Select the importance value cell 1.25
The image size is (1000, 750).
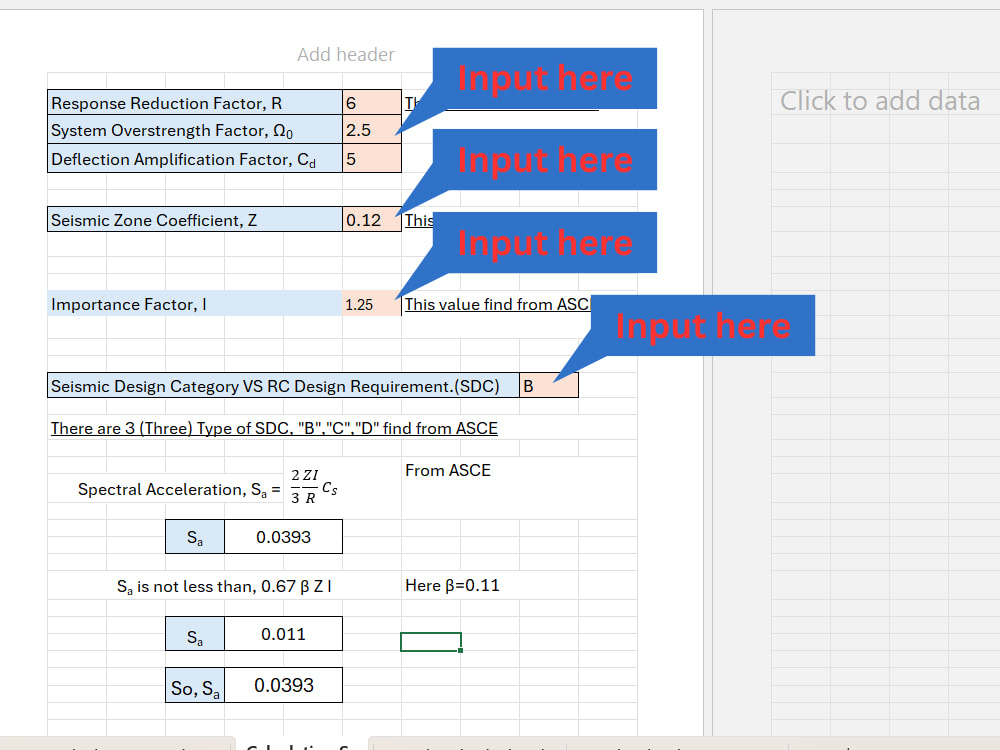tap(372, 304)
